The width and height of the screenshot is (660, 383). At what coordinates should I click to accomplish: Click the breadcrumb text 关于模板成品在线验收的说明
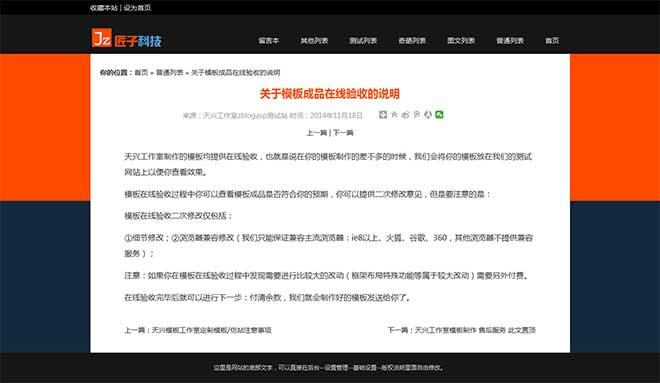[x=236, y=72]
